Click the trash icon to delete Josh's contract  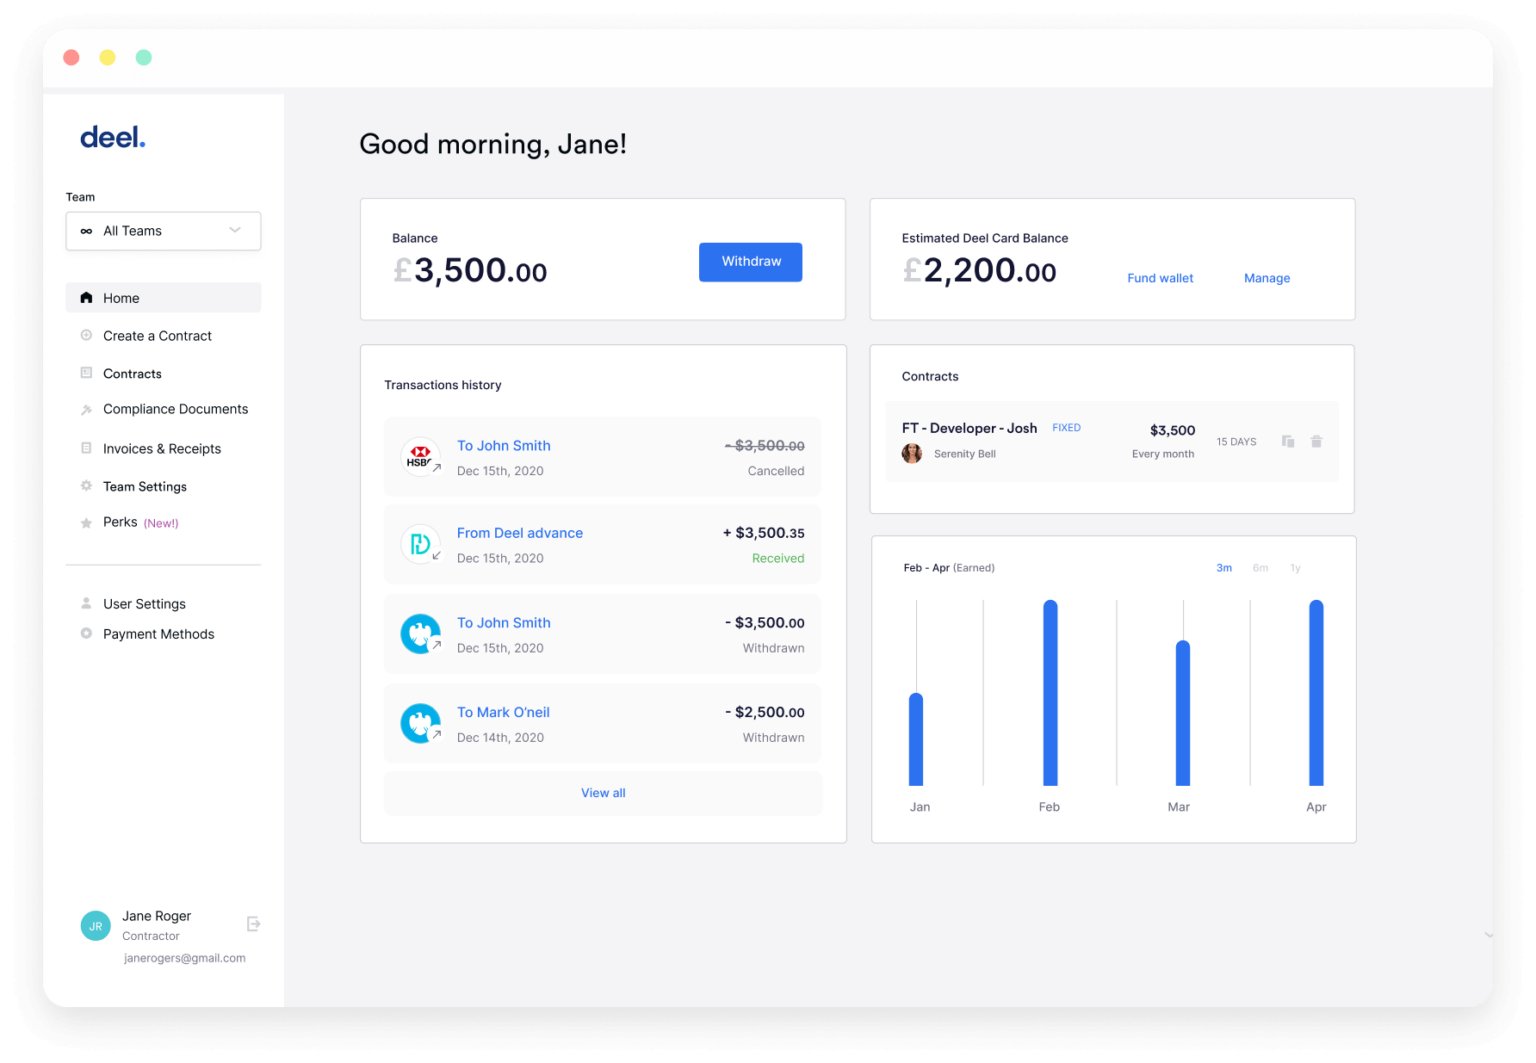[1317, 441]
